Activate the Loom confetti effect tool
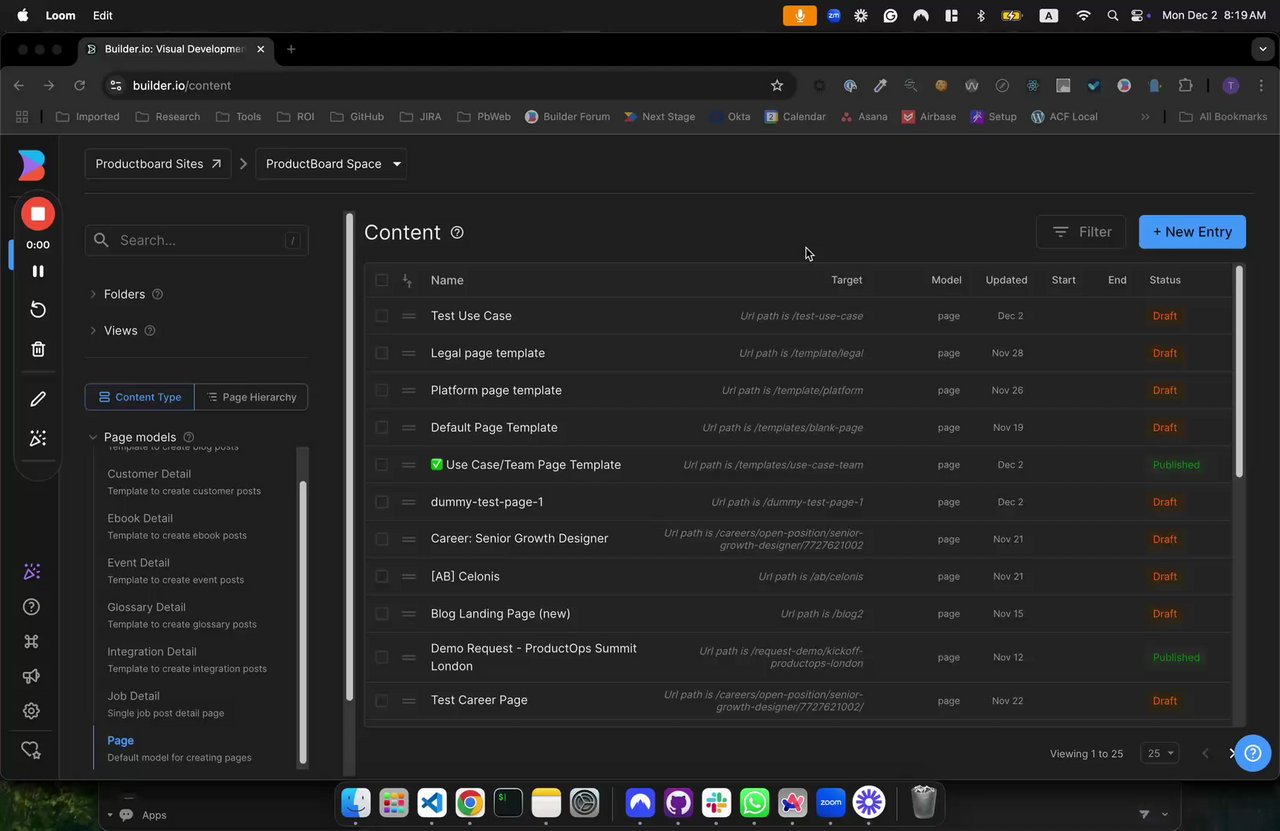Viewport: 1280px width, 831px height. click(x=38, y=438)
